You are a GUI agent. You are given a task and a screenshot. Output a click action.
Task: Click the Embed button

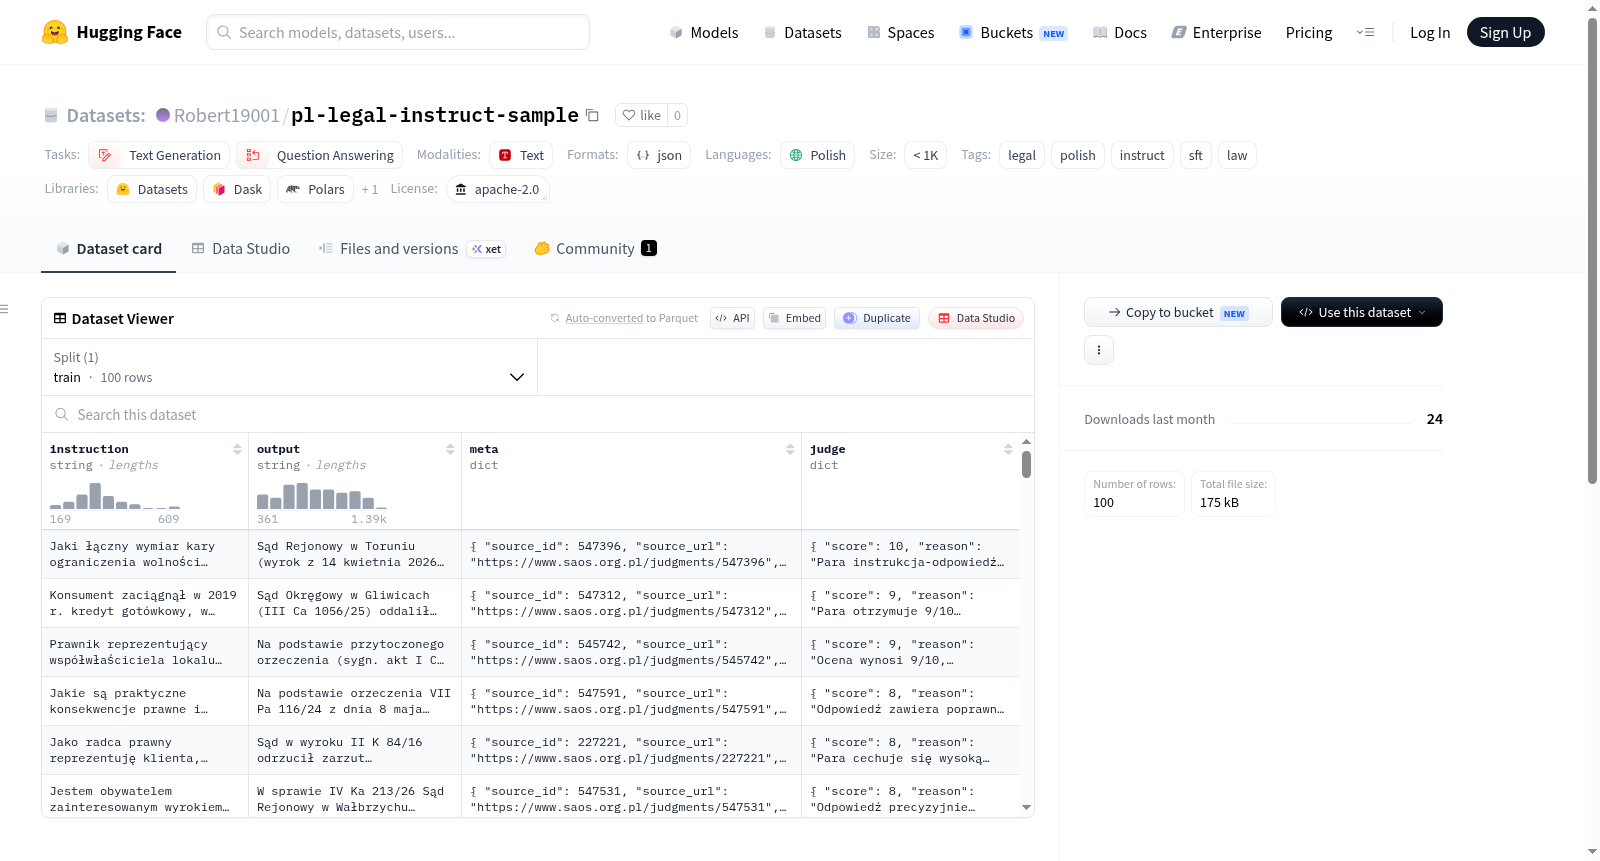[794, 318]
